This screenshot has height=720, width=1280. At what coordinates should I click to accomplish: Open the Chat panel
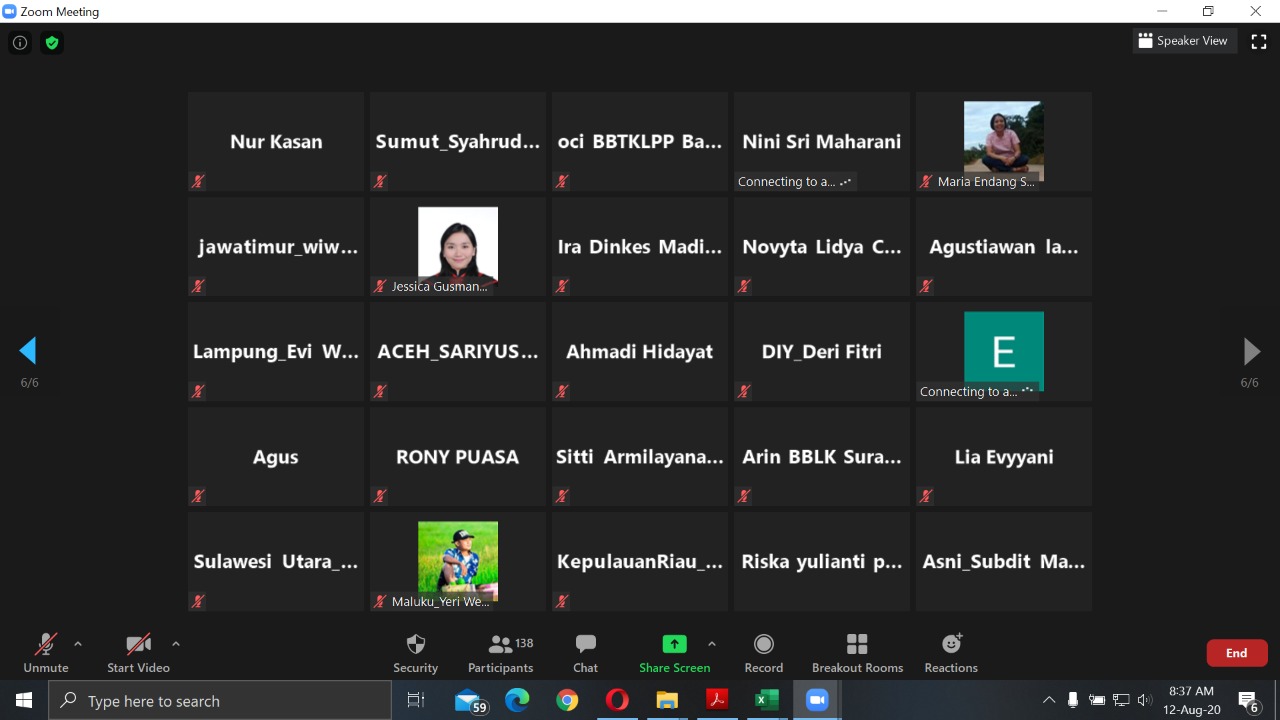point(586,653)
